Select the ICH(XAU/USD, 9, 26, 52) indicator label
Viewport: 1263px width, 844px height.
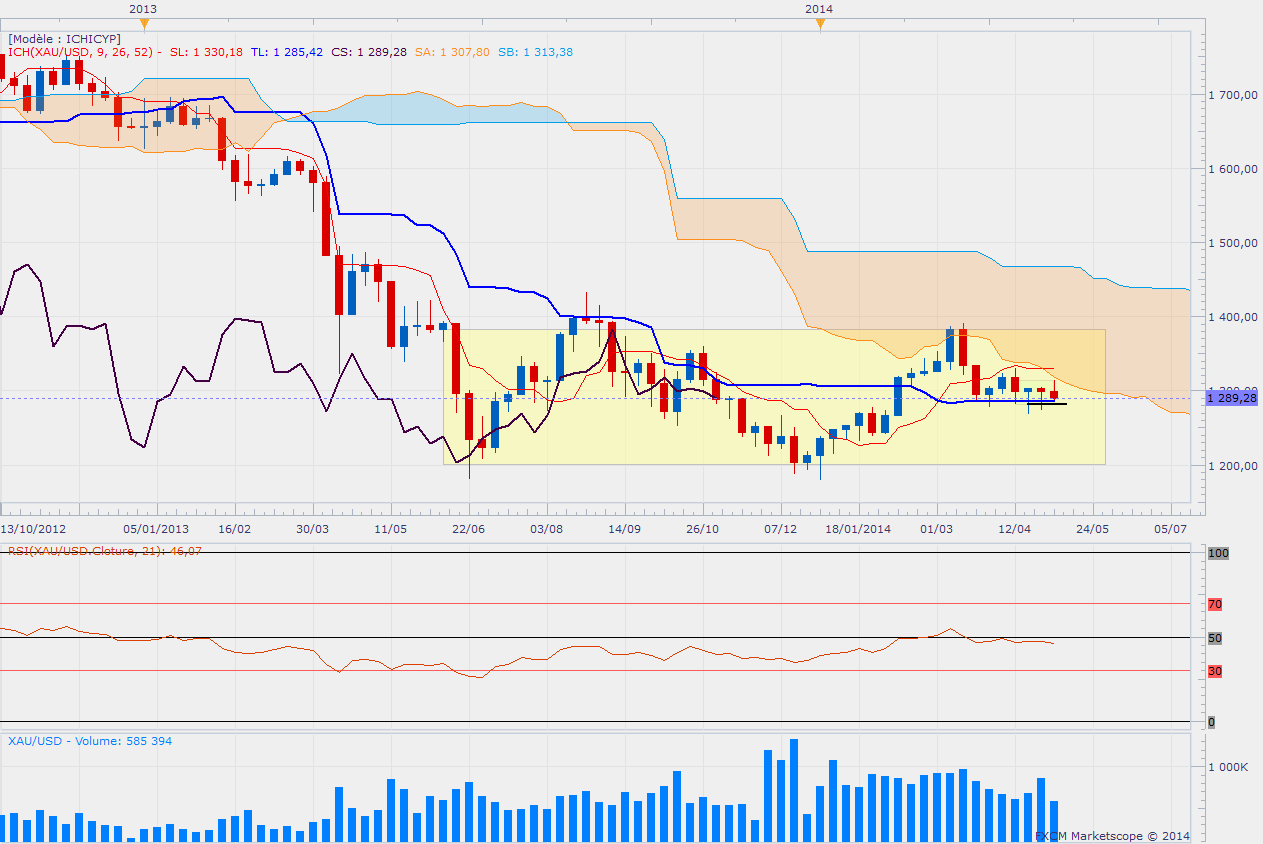(79, 52)
